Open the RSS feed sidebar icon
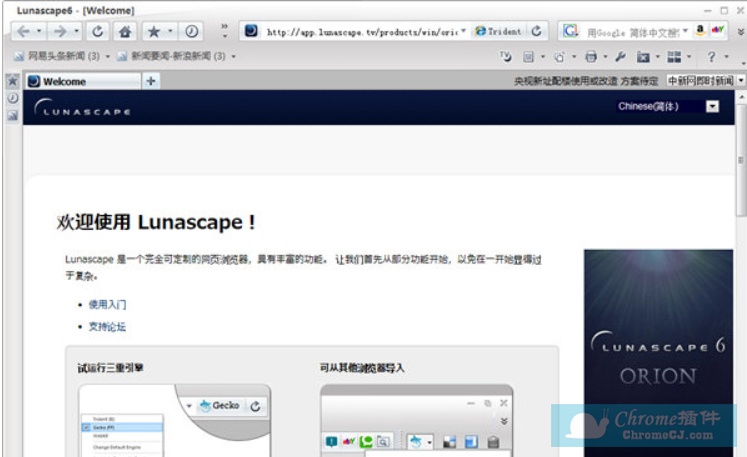This screenshot has height=457, width=747. 12,115
